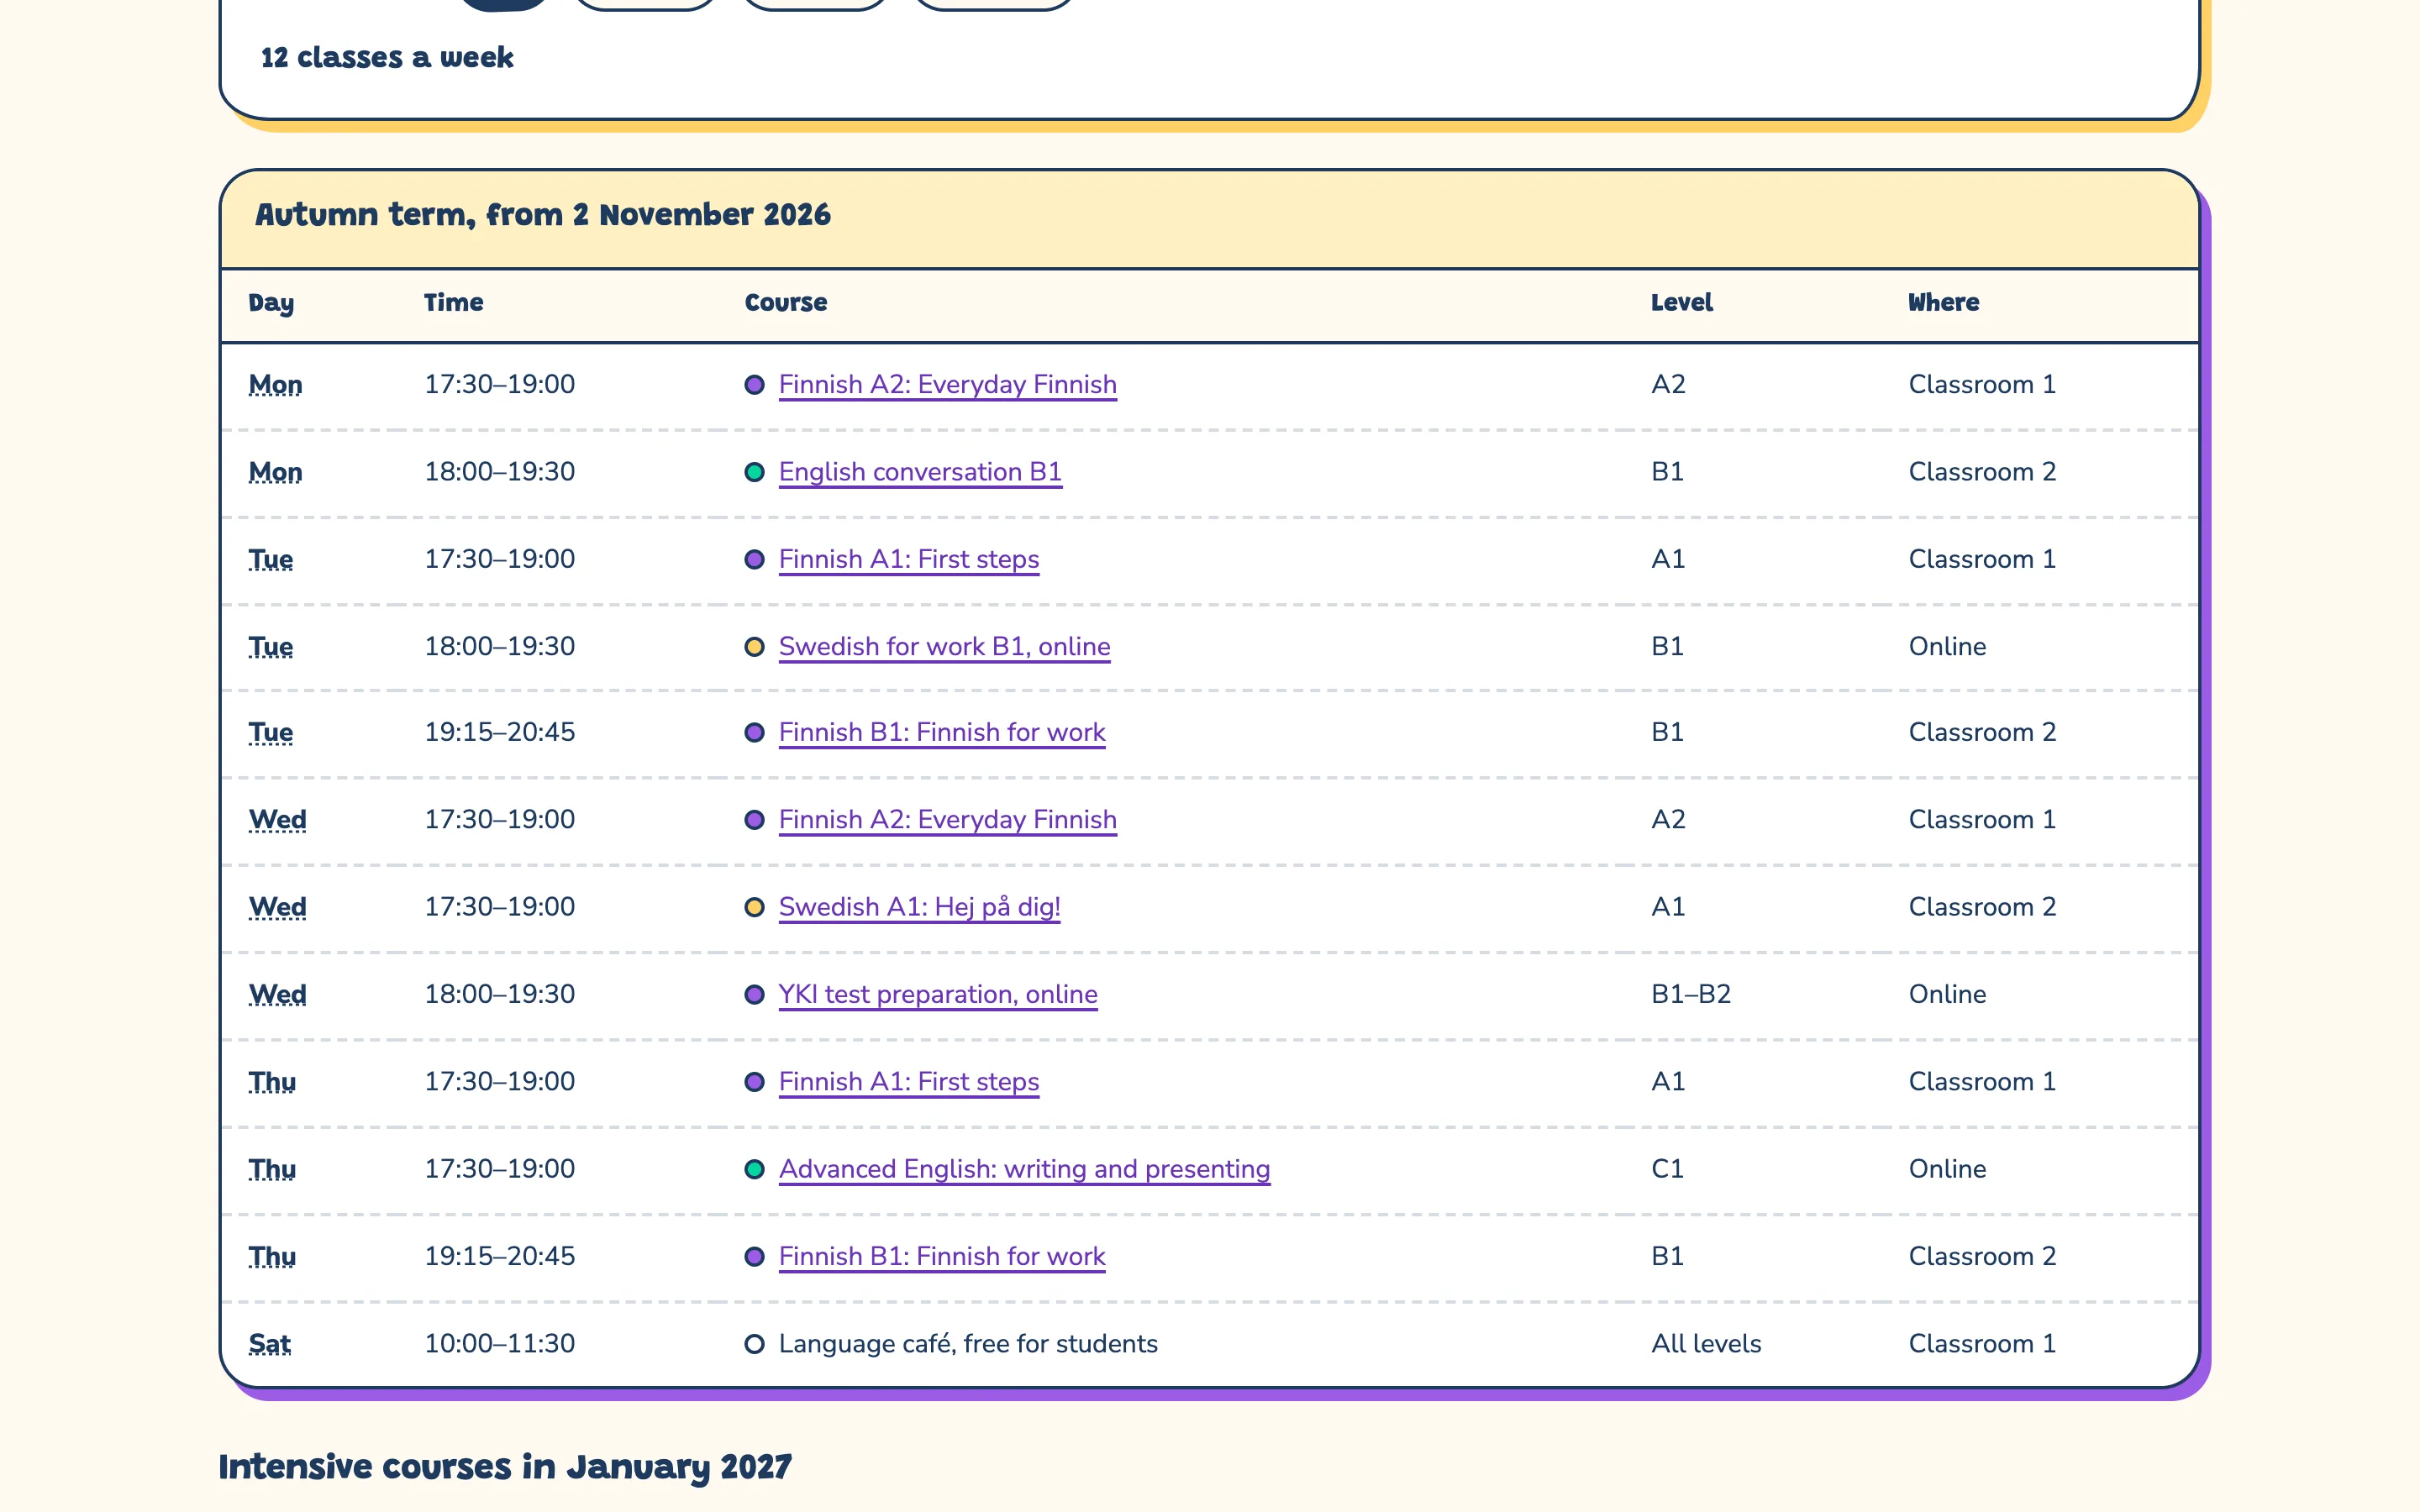
Task: Open the English conversation B1 course link
Action: click(920, 472)
